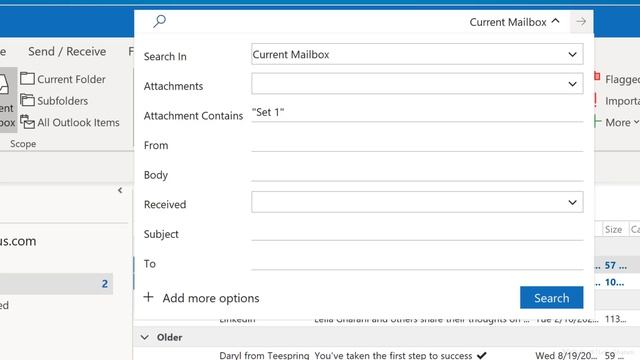Click the magnifying glass search icon
Image resolution: width=640 pixels, height=360 pixels.
159,21
